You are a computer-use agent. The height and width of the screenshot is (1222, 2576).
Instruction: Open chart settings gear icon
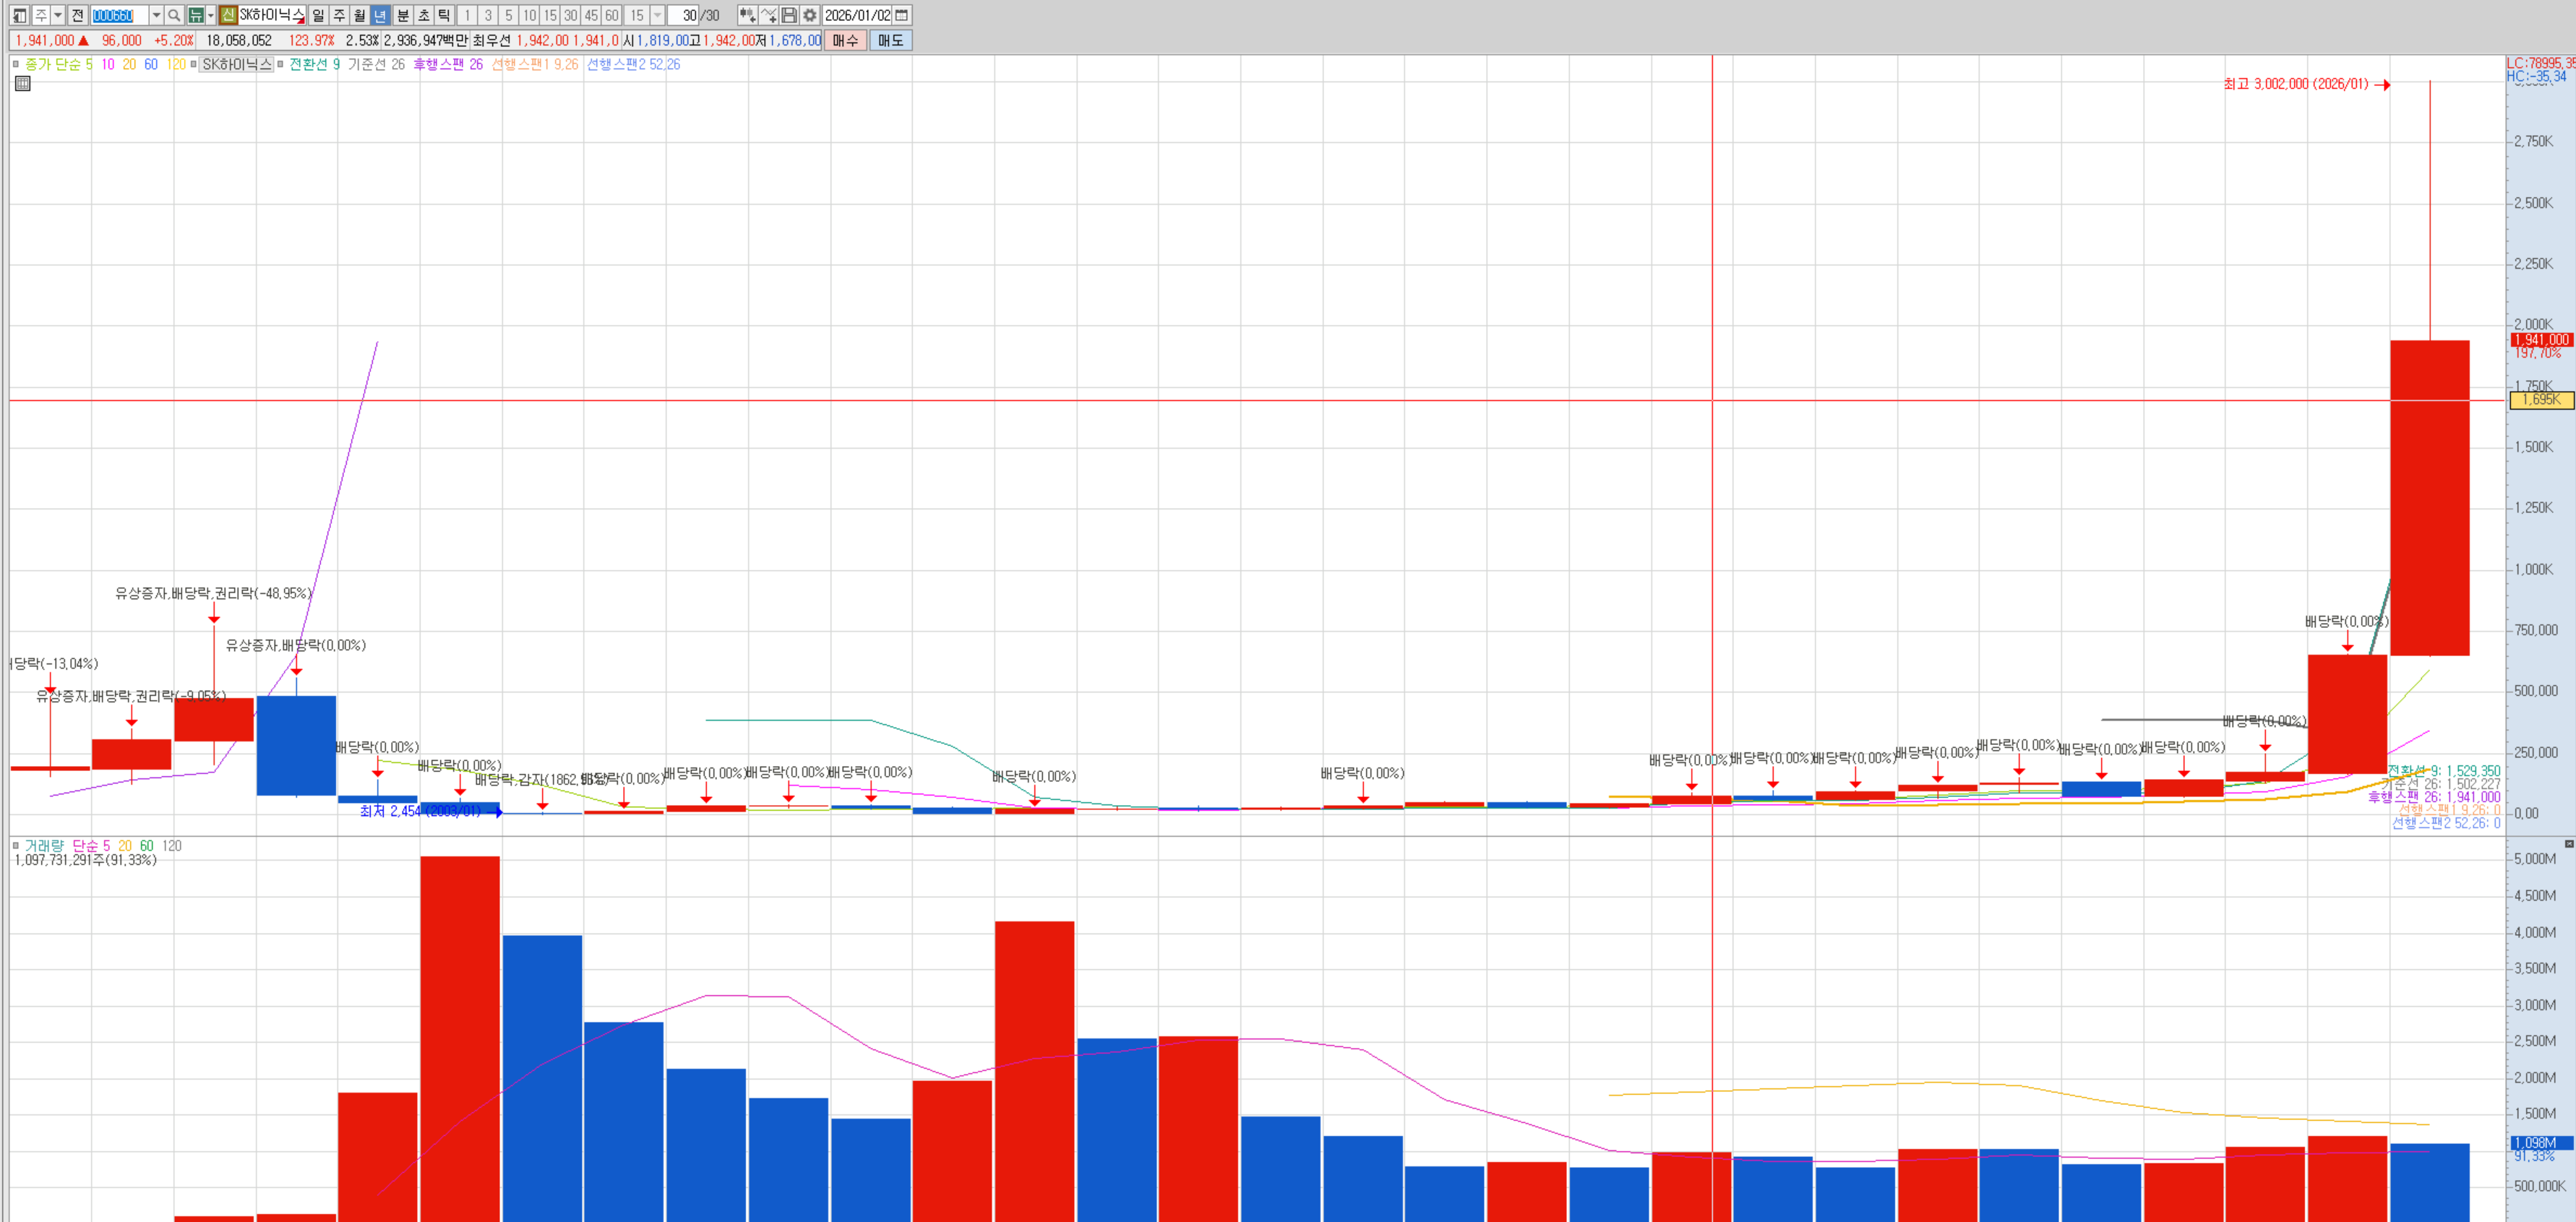(x=810, y=15)
